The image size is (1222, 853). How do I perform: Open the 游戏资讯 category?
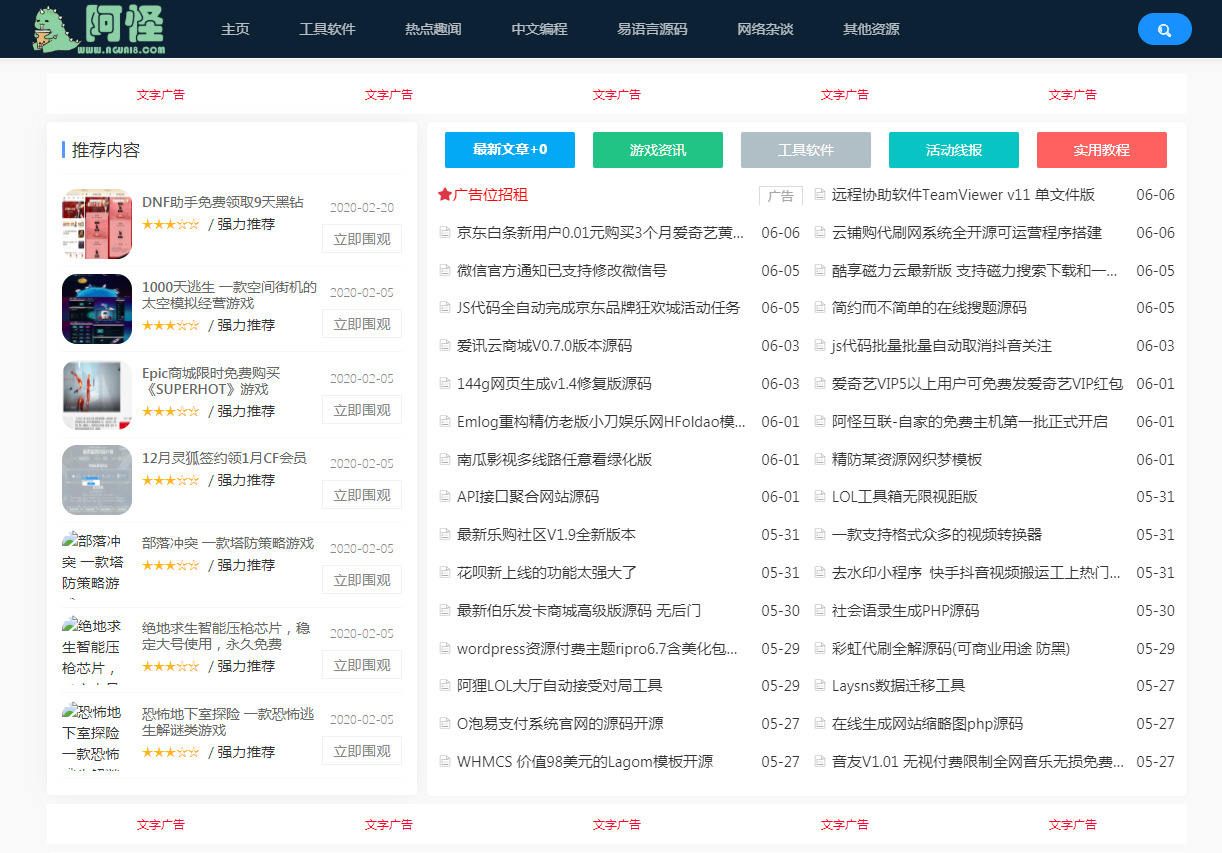[x=658, y=149]
